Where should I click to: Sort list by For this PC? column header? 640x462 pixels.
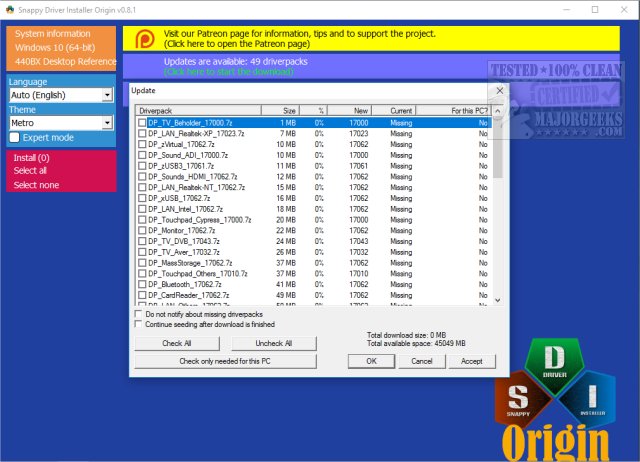[x=454, y=111]
